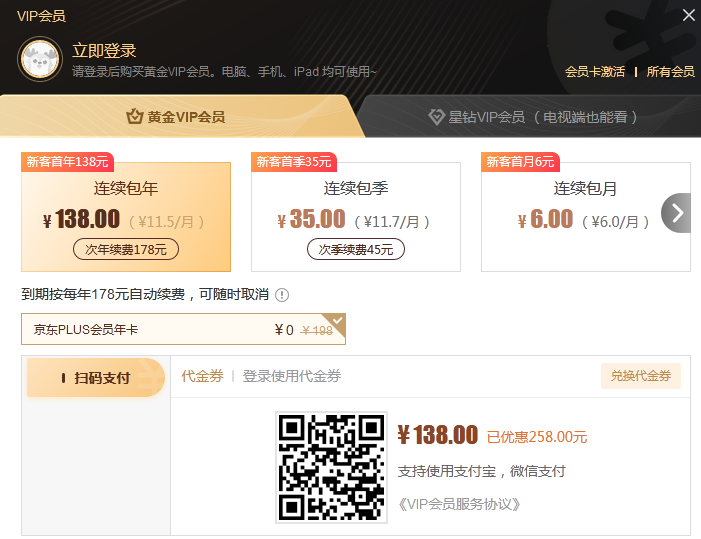
Task: Select the 连续包季 35.00 plan
Action: click(356, 217)
